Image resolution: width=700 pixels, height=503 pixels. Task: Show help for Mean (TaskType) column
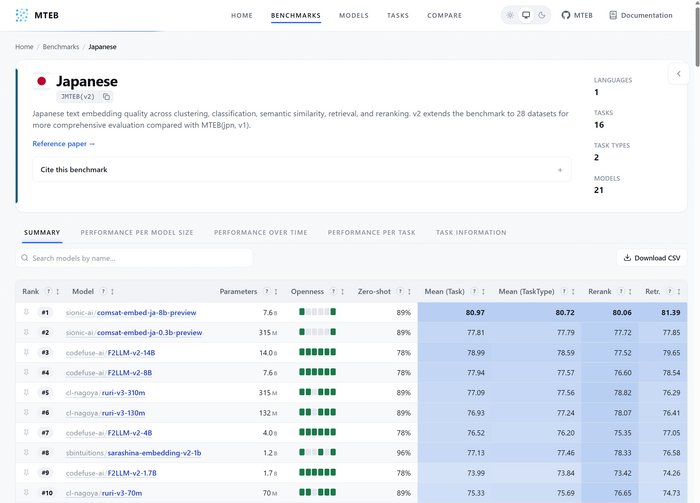point(564,291)
